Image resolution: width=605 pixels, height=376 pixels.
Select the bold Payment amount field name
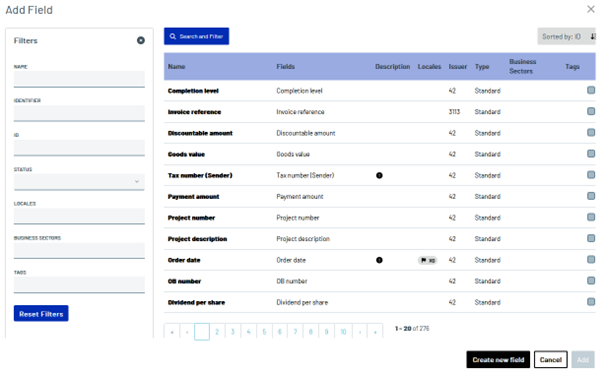pos(194,197)
